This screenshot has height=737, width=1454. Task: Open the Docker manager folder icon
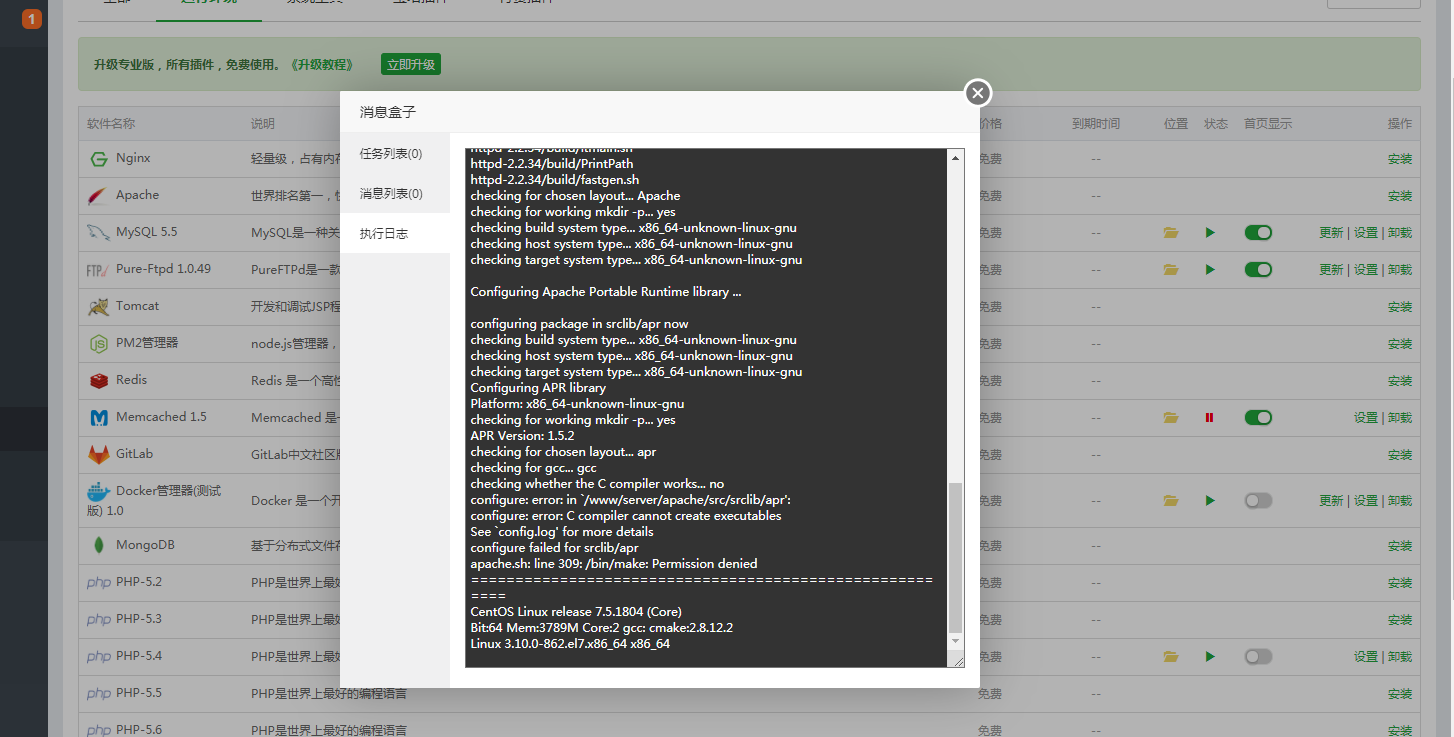pyautogui.click(x=1171, y=501)
